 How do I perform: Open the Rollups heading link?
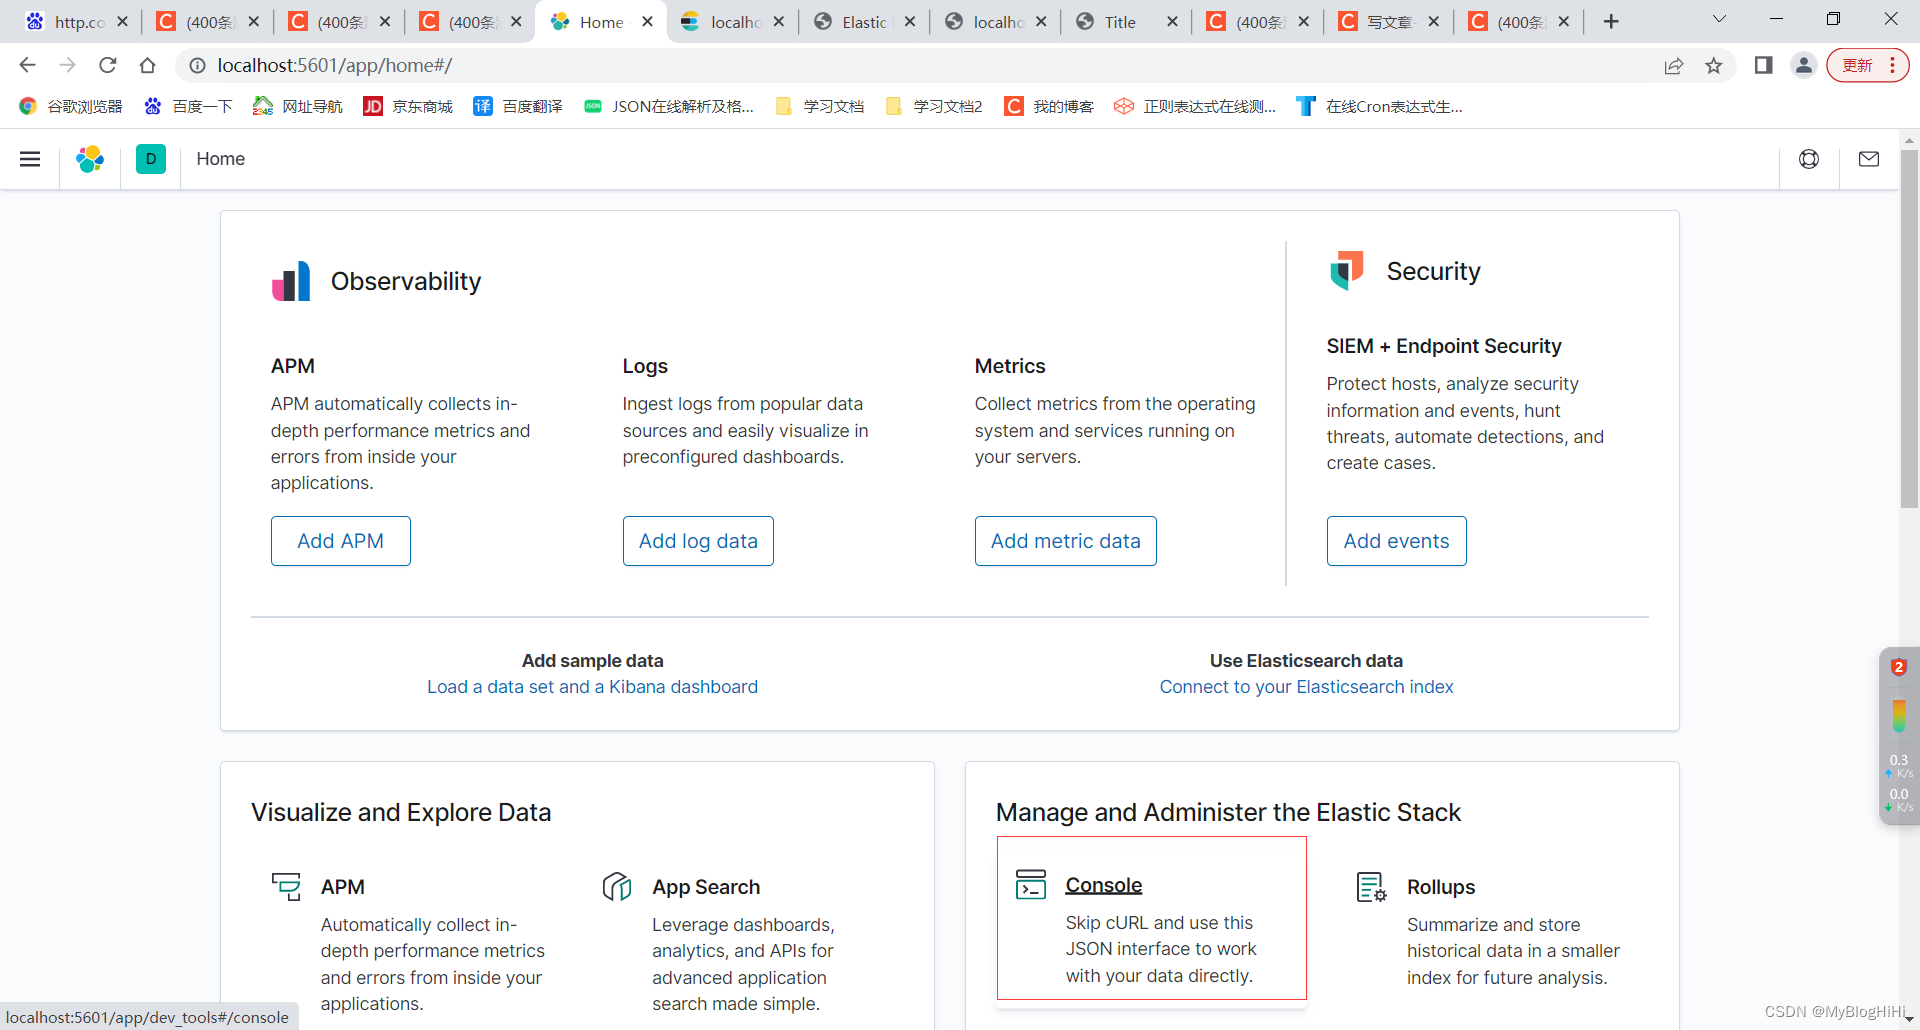point(1441,887)
